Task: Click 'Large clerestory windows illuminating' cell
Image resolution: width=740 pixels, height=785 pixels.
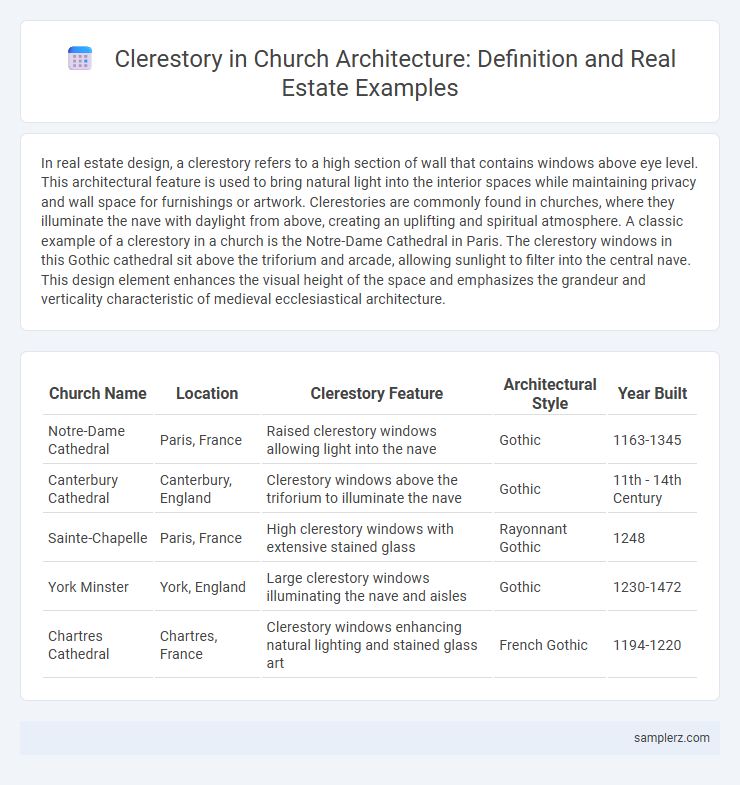Action: tap(377, 587)
